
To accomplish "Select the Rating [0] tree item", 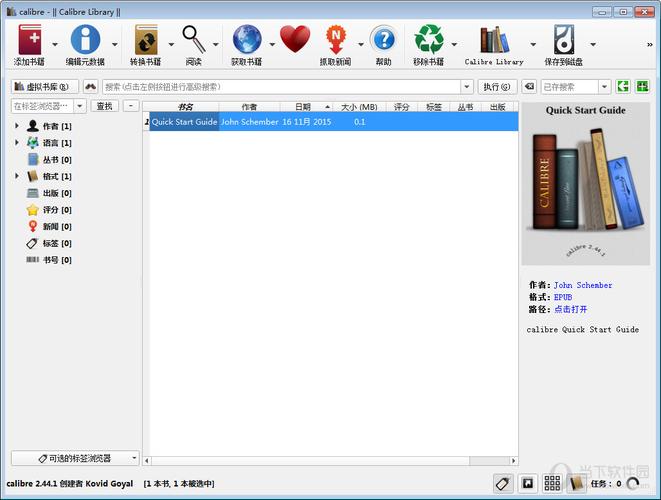I will pos(49,210).
